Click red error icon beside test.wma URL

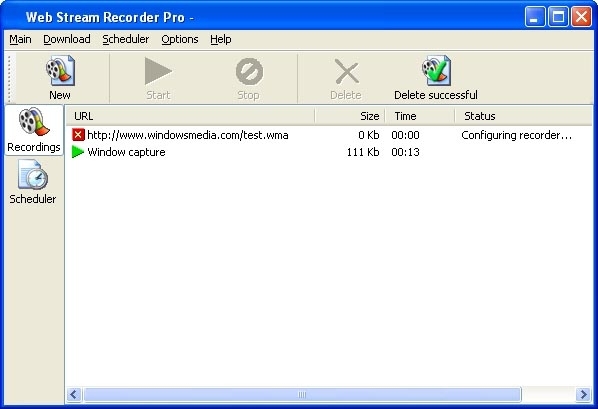point(78,135)
